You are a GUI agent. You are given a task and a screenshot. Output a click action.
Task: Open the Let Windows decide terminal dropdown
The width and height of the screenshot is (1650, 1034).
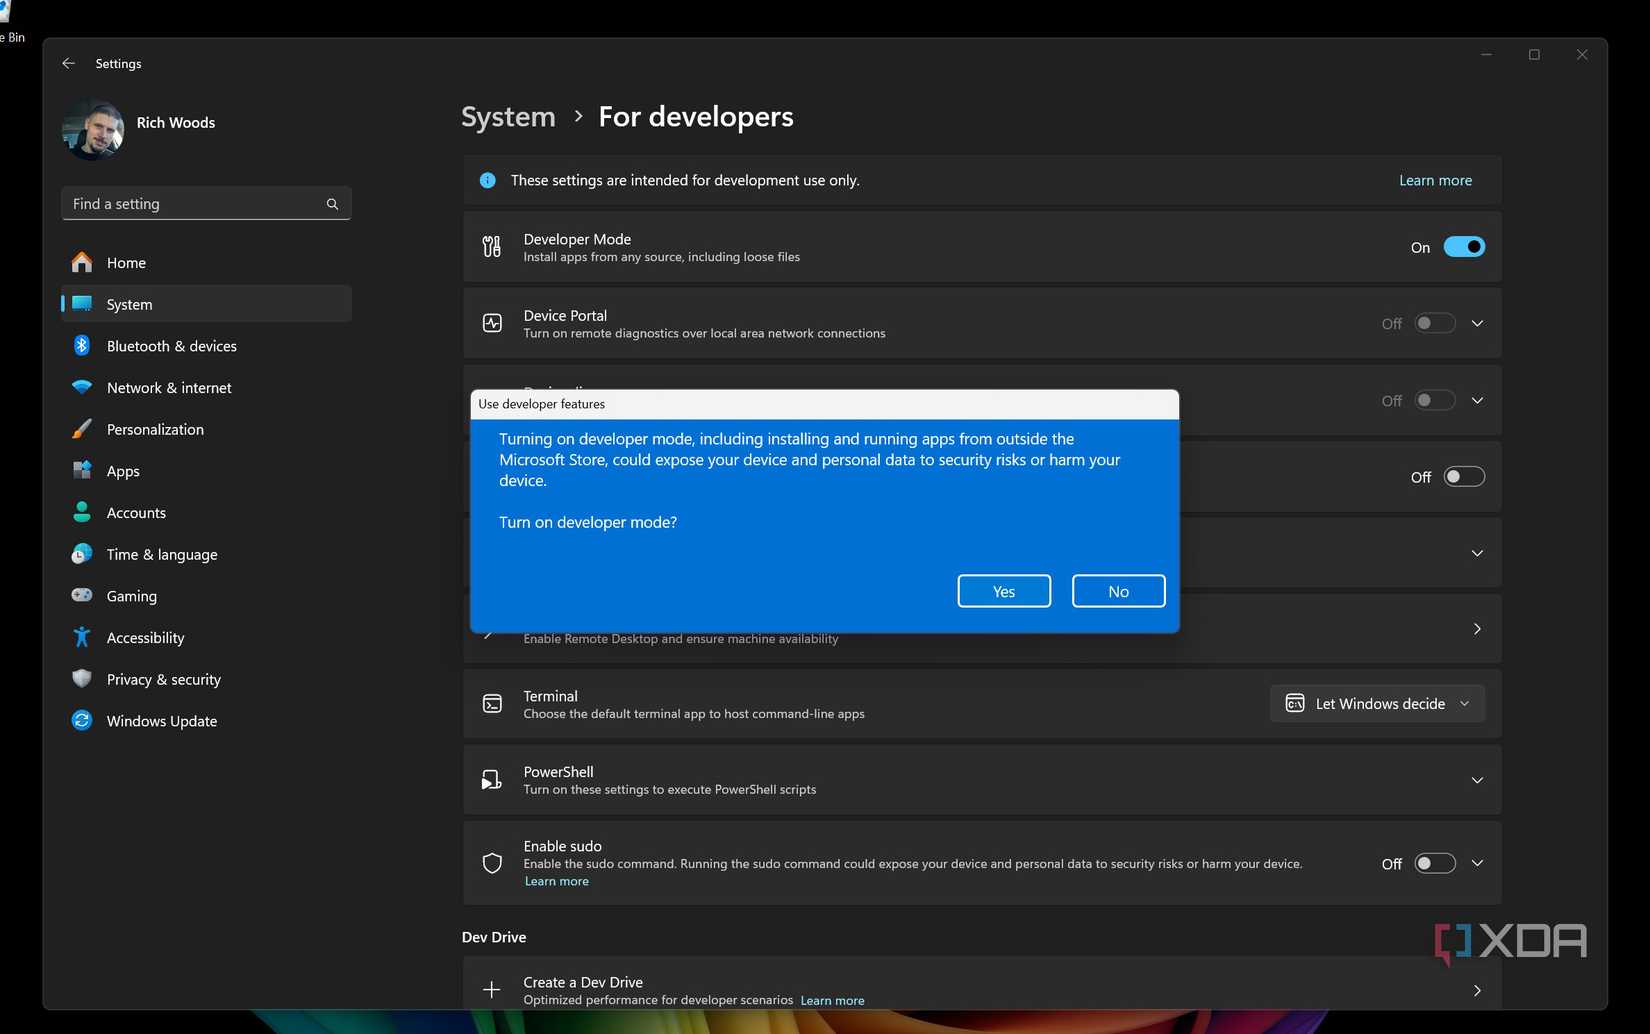(x=1377, y=703)
